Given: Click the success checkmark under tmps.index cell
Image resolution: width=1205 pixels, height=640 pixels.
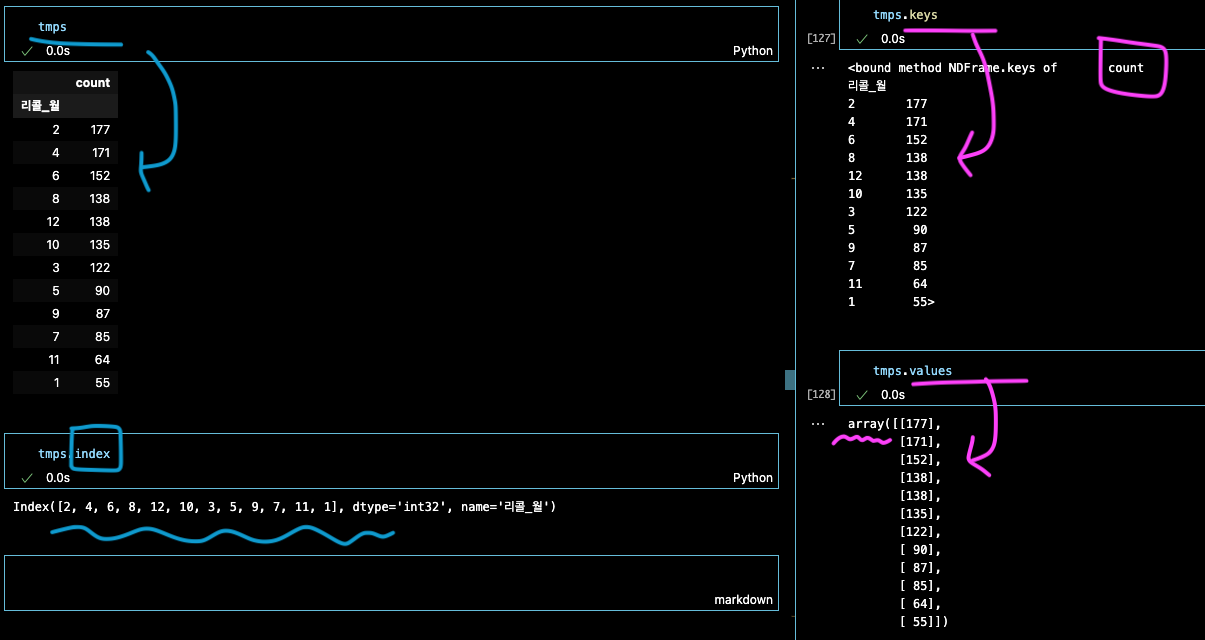Looking at the screenshot, I should point(27,478).
